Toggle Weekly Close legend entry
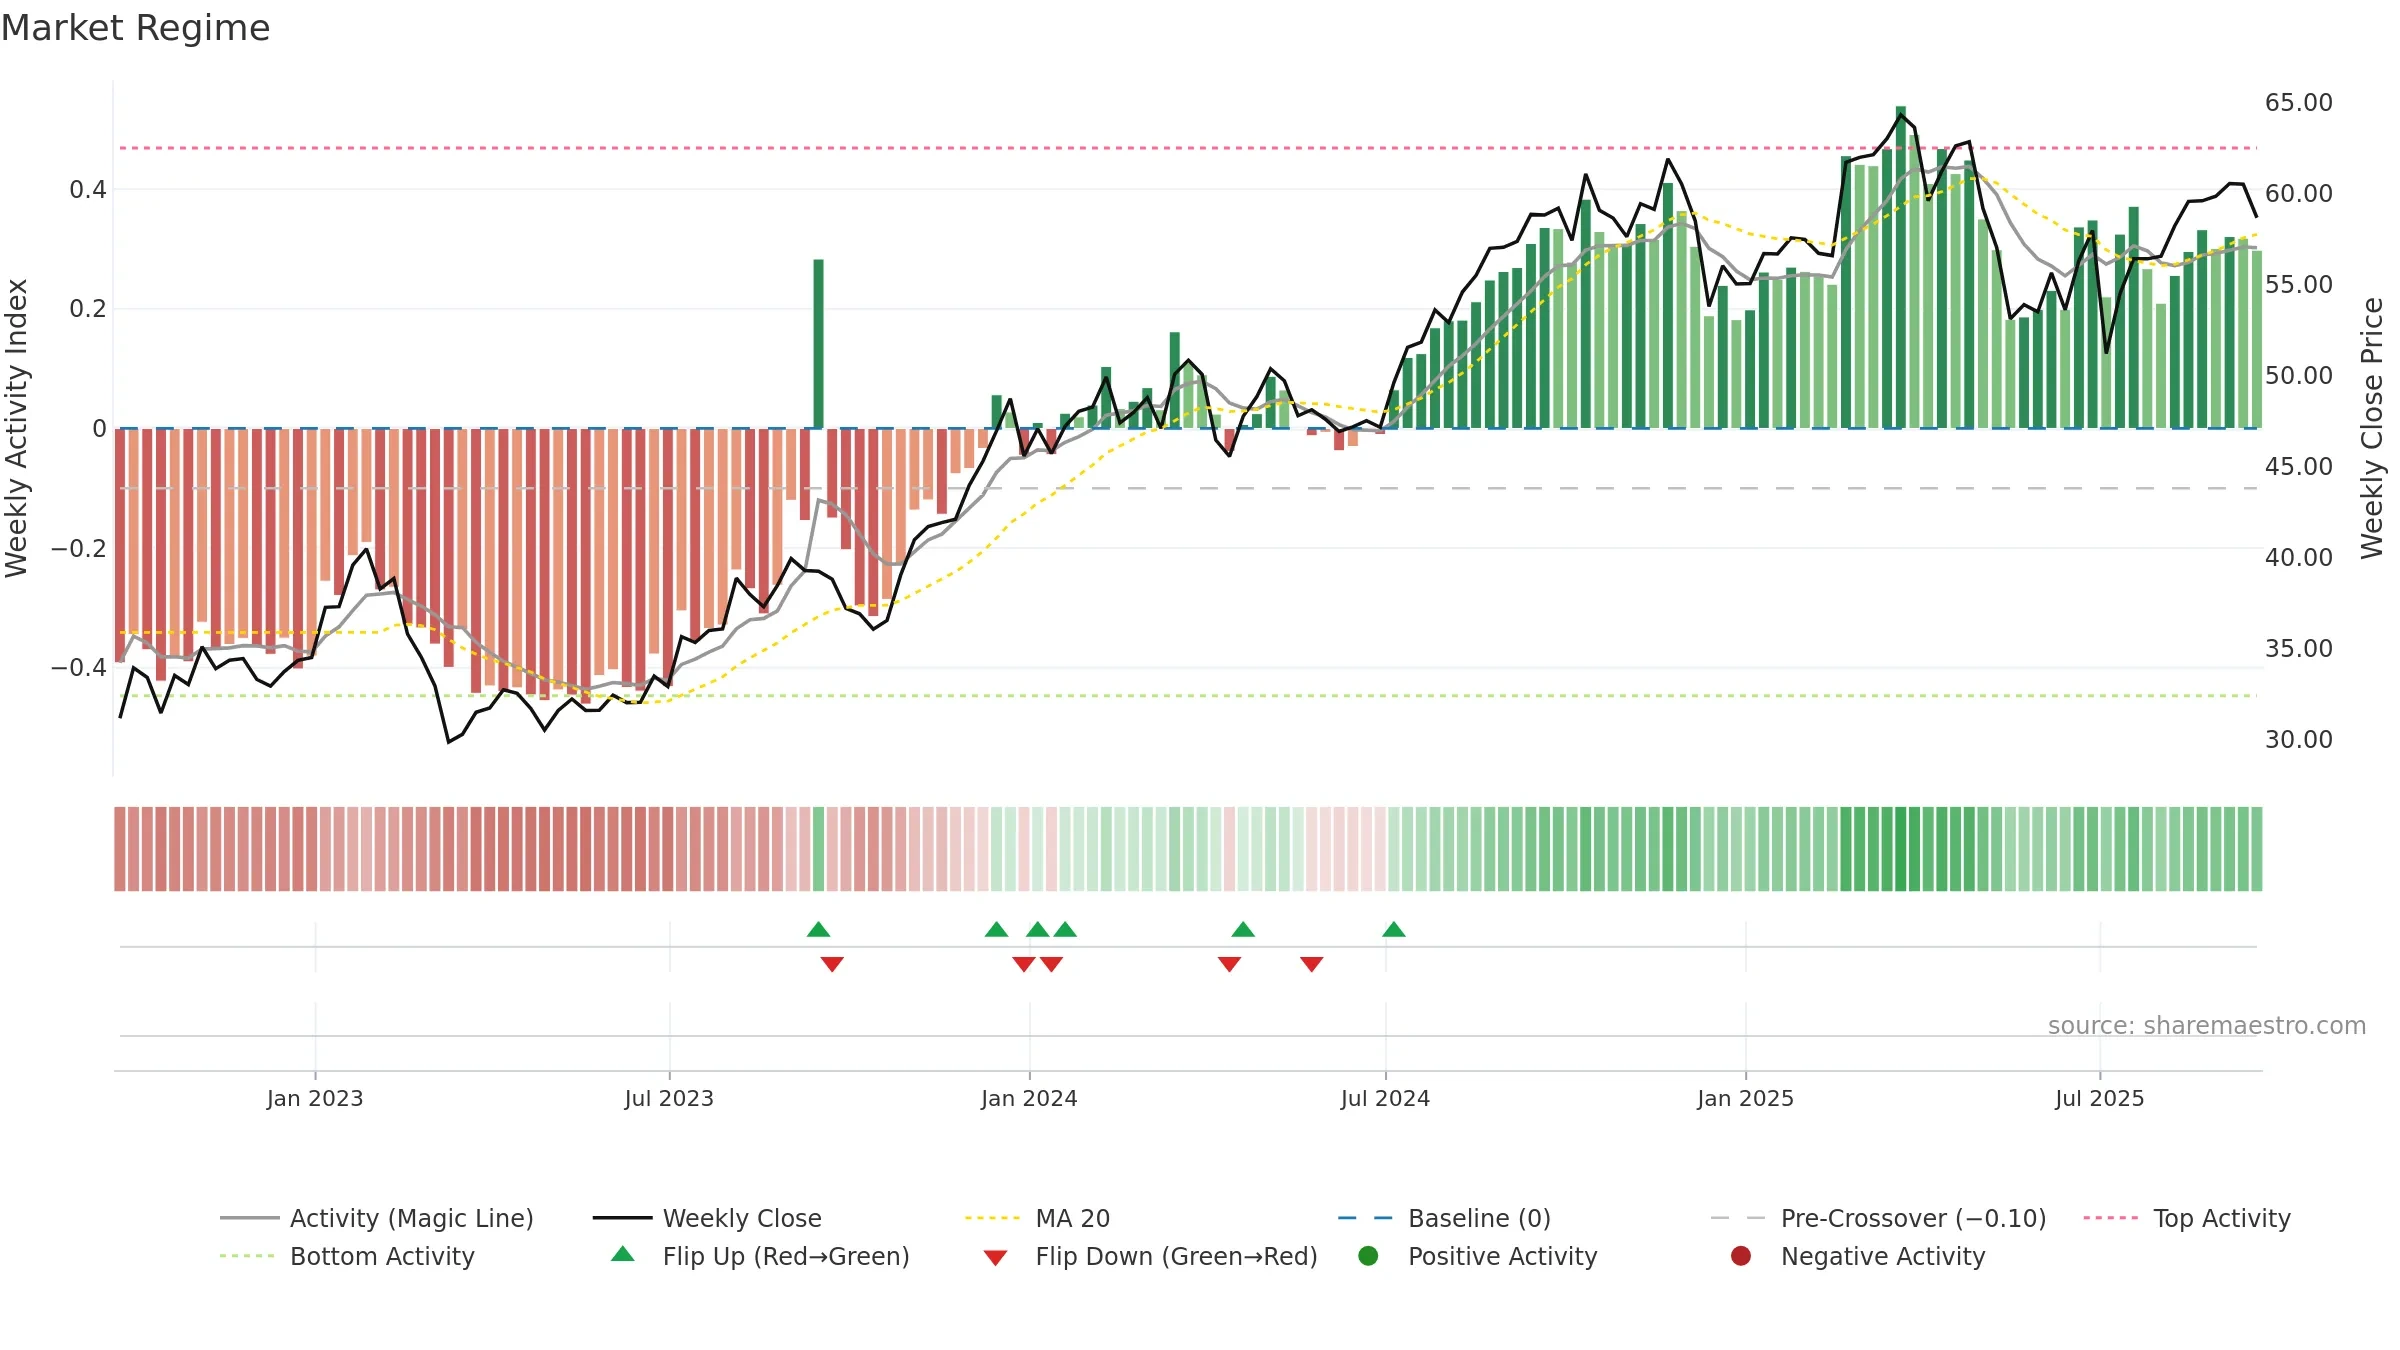Screen dimensions: 2400x1350 (x=707, y=1218)
